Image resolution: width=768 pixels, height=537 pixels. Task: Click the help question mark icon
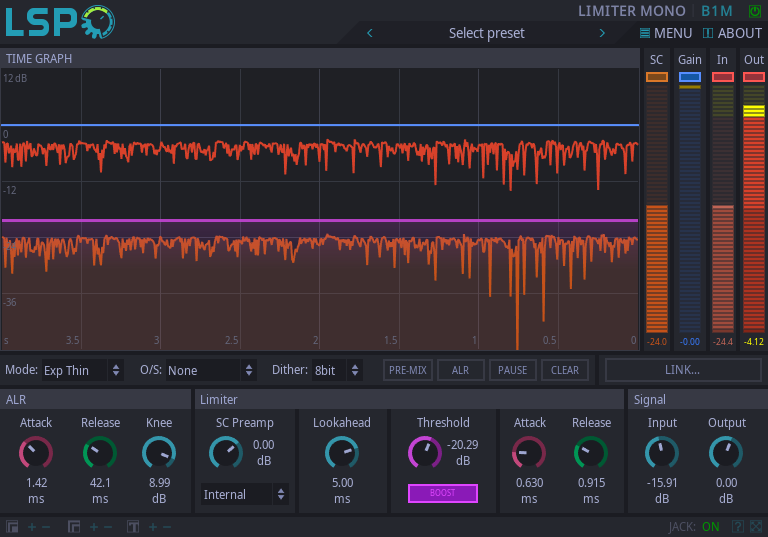click(x=737, y=526)
